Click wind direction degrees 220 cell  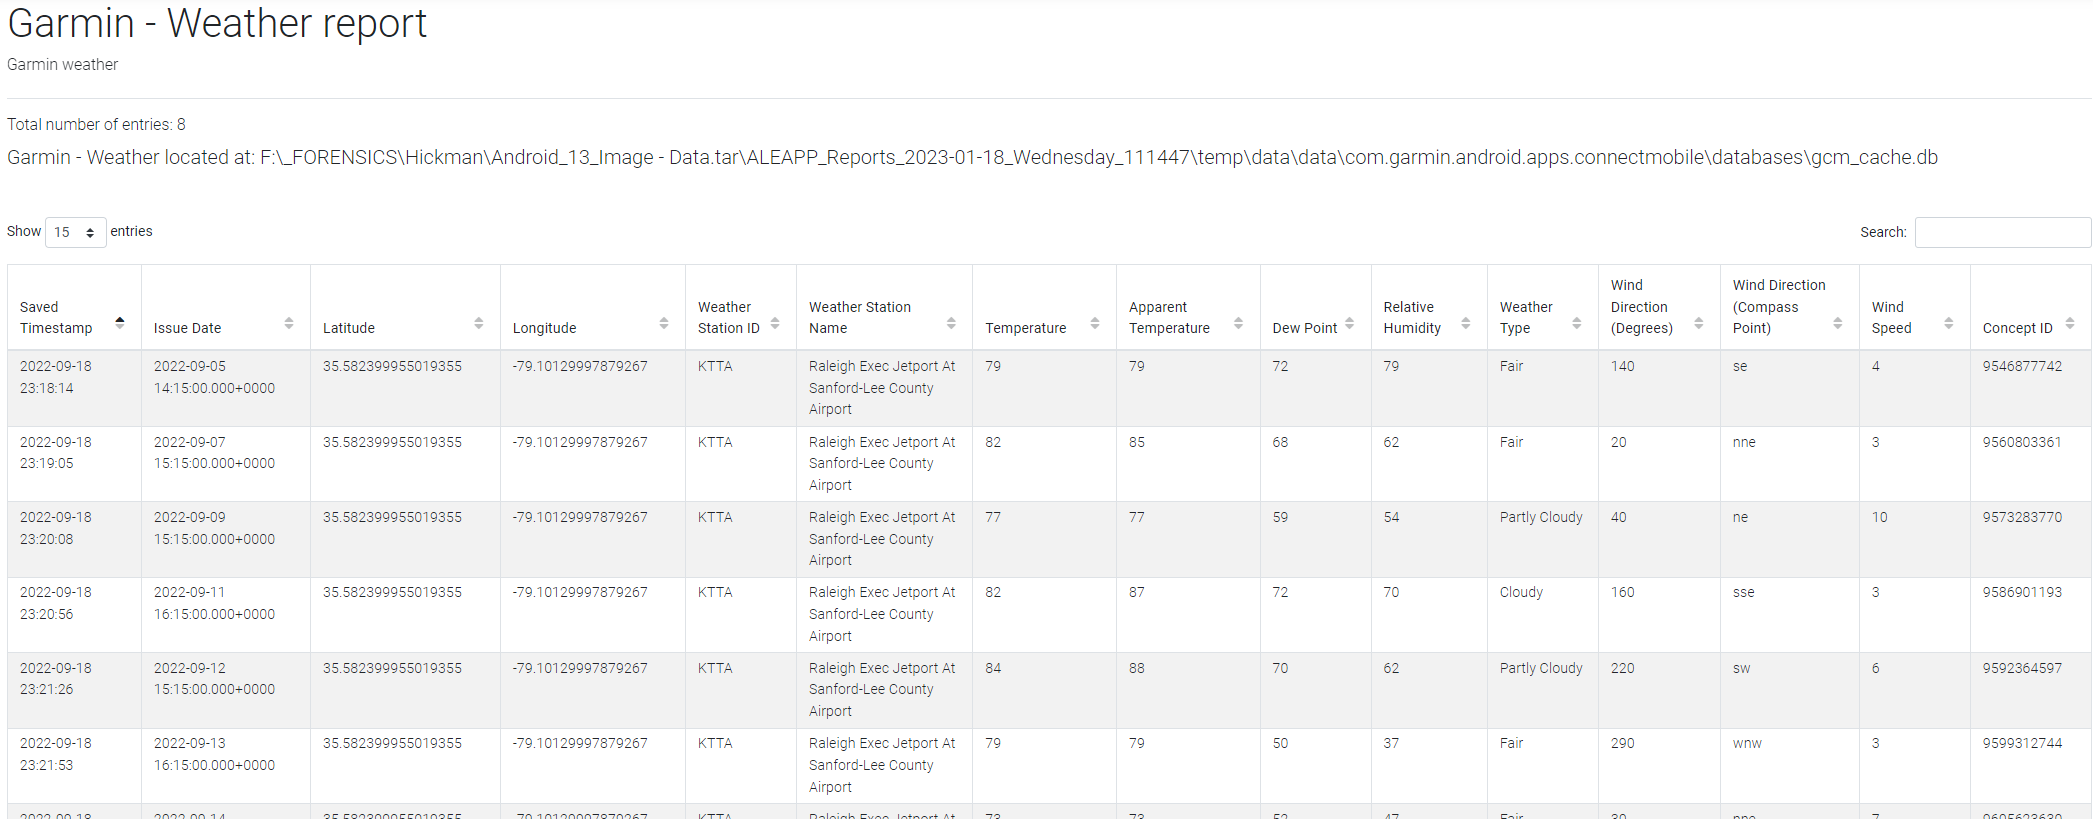pyautogui.click(x=1659, y=690)
